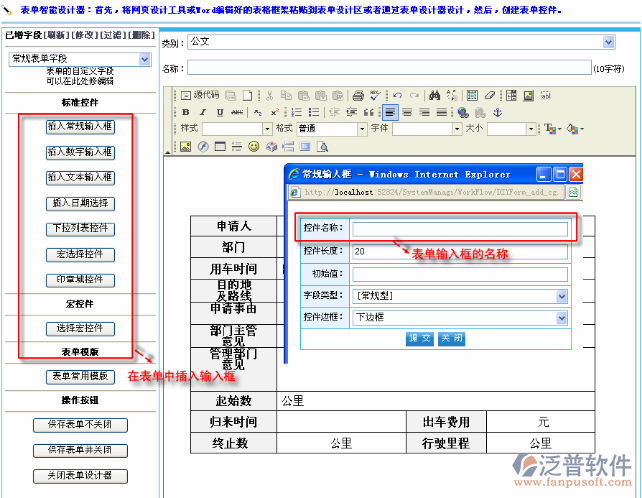642x498 pixels.
Task: Open the 控件边框 border dropdown
Action: (562, 317)
